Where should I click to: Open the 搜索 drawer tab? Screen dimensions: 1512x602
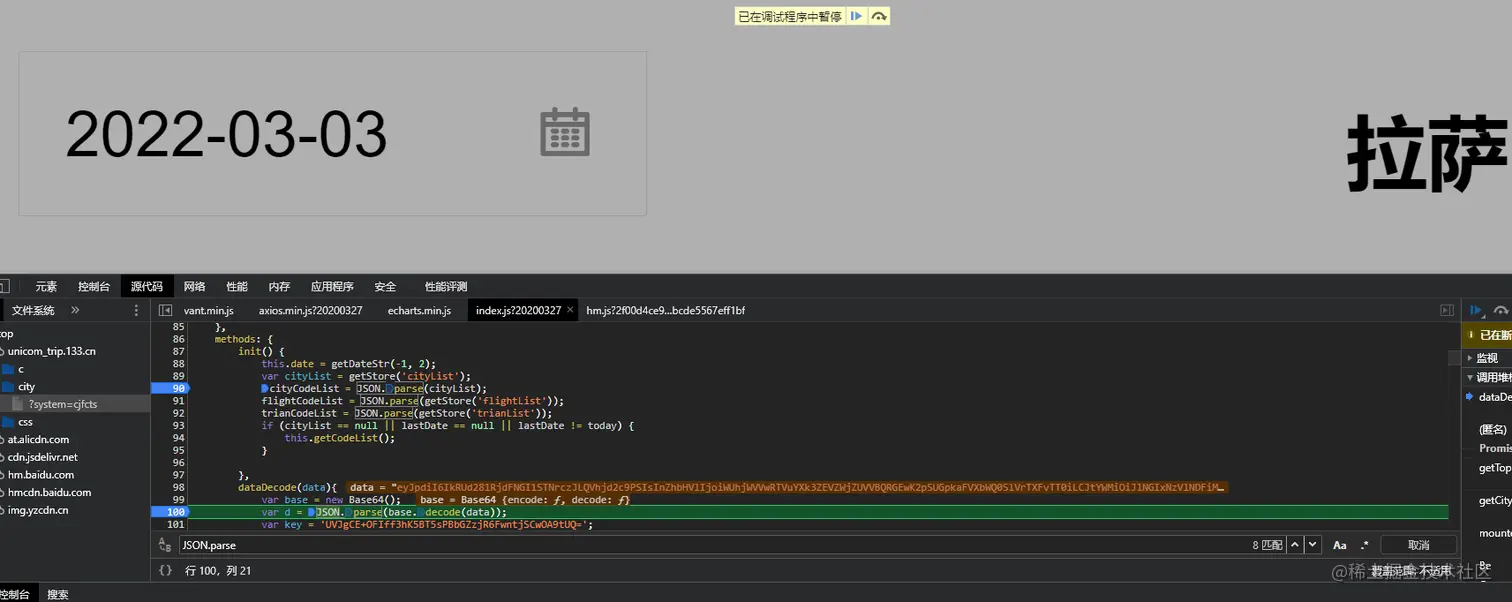point(58,594)
